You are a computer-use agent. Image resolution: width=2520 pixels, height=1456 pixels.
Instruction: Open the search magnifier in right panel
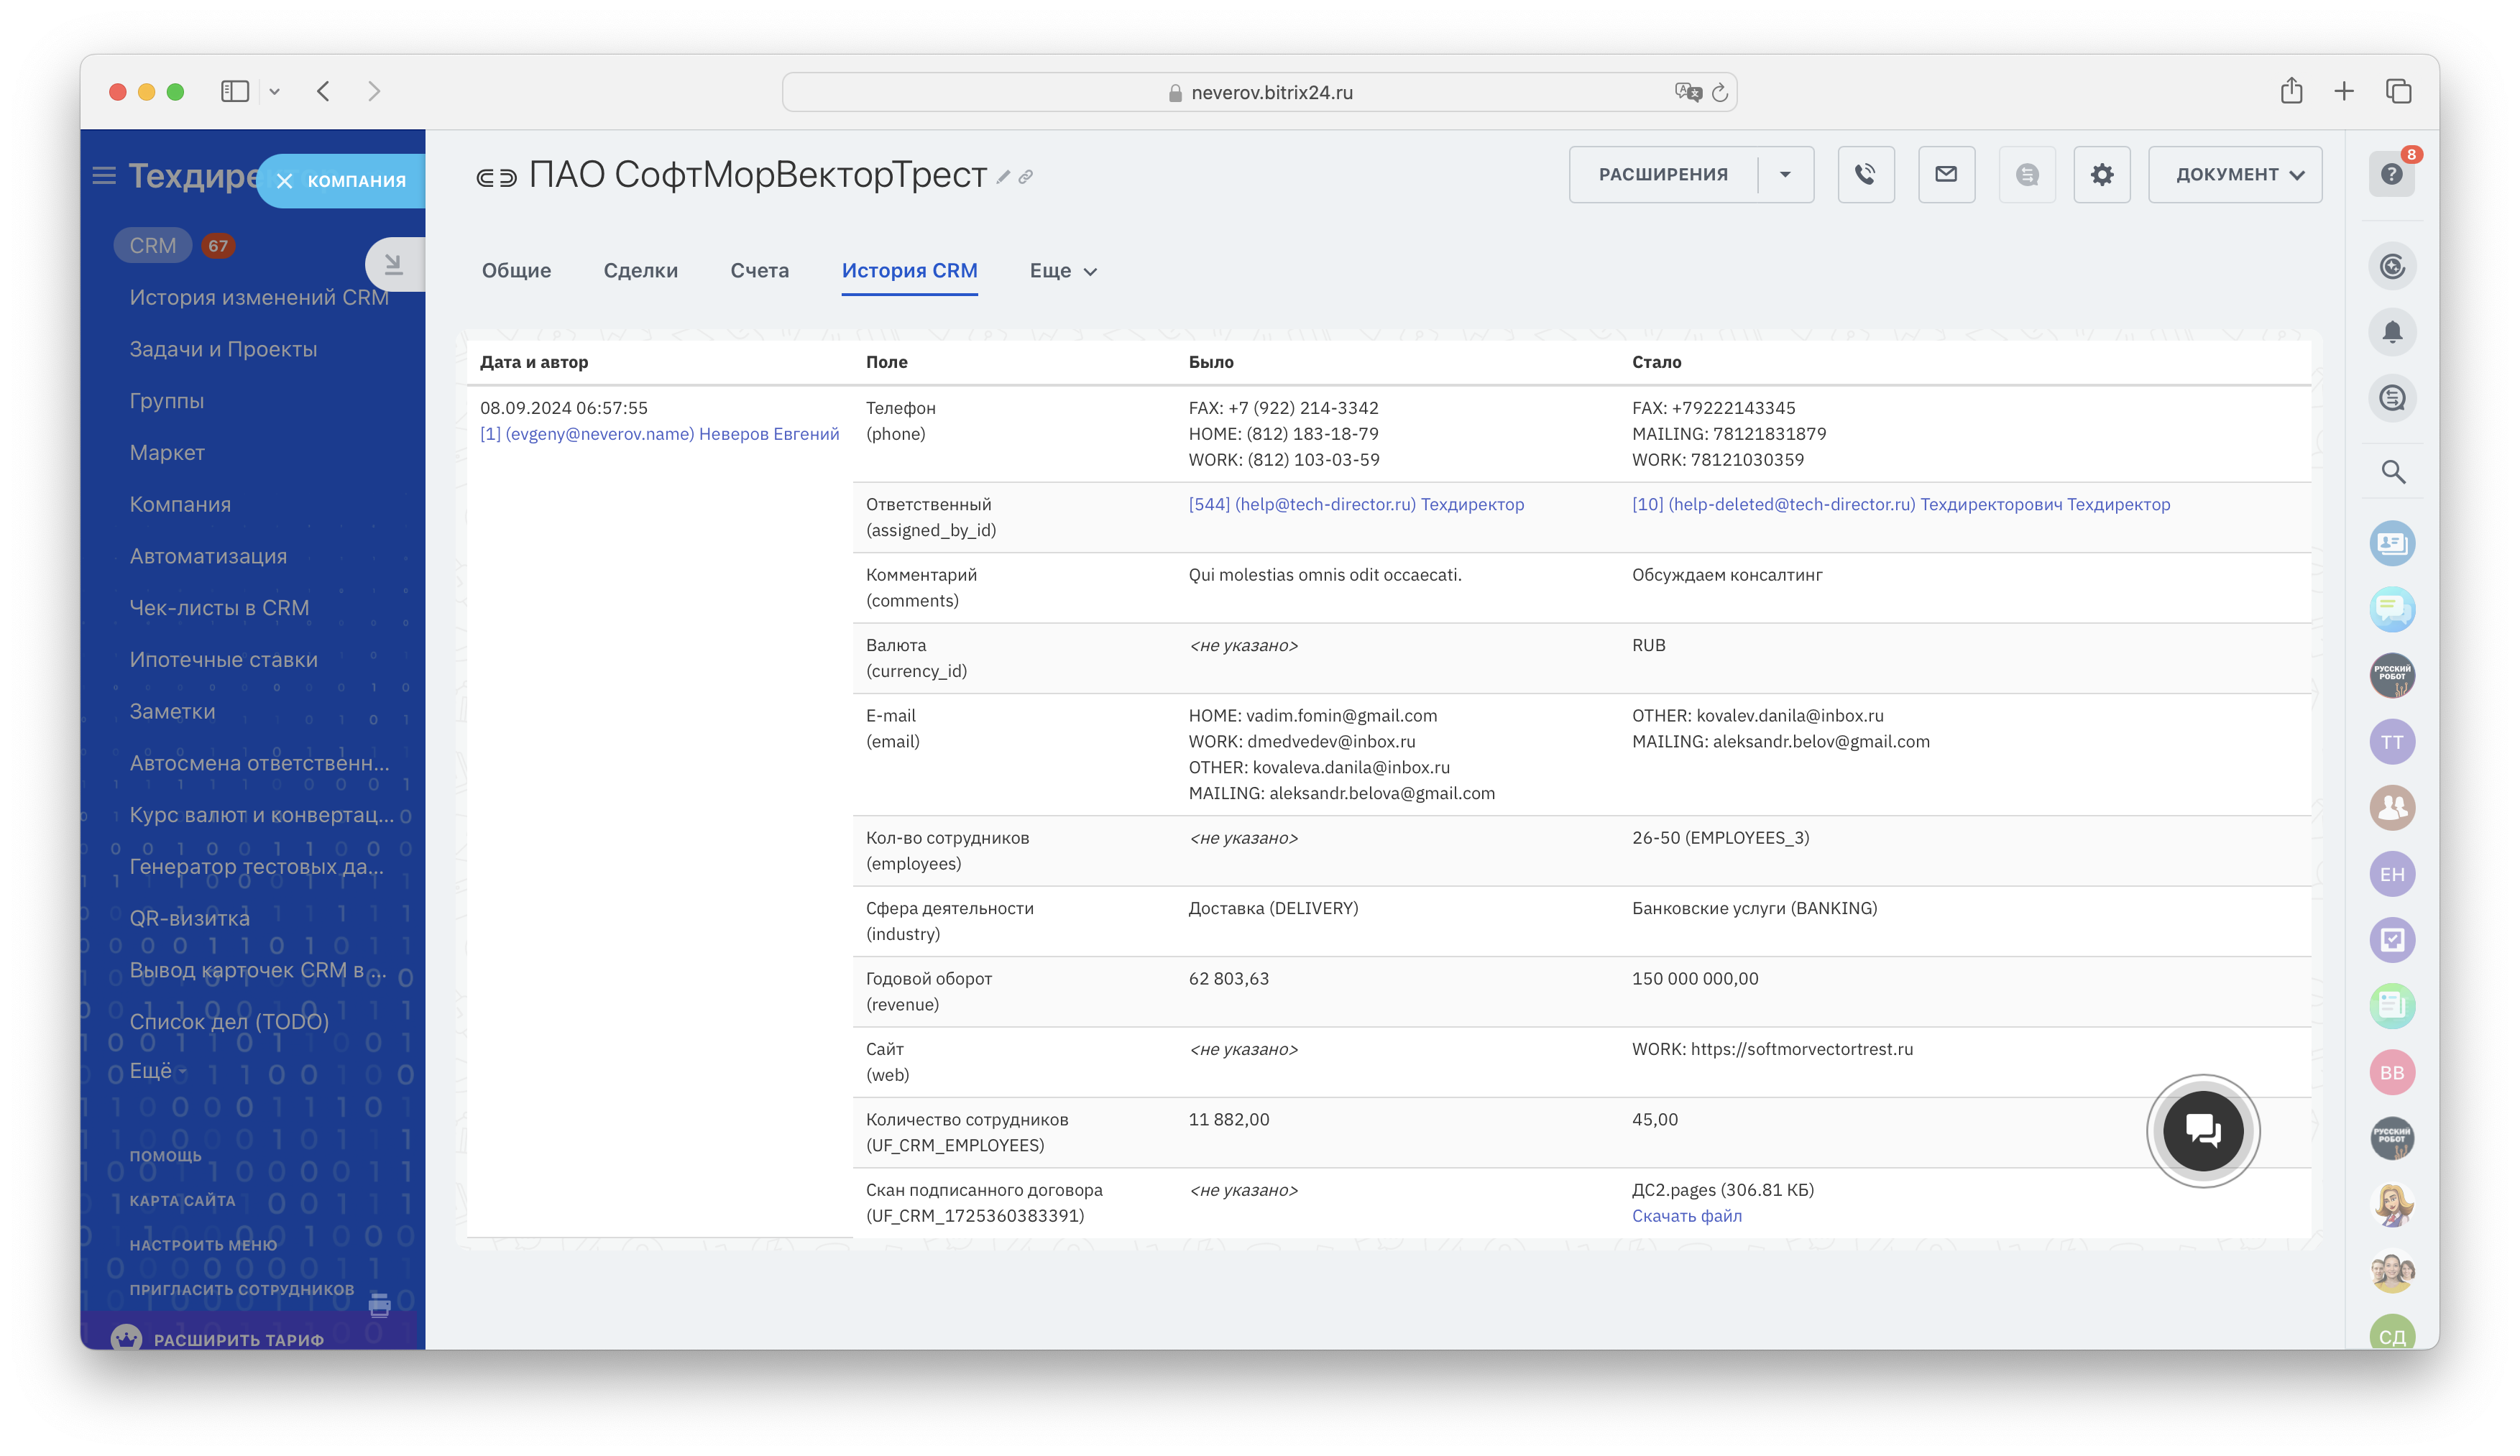(x=2392, y=472)
